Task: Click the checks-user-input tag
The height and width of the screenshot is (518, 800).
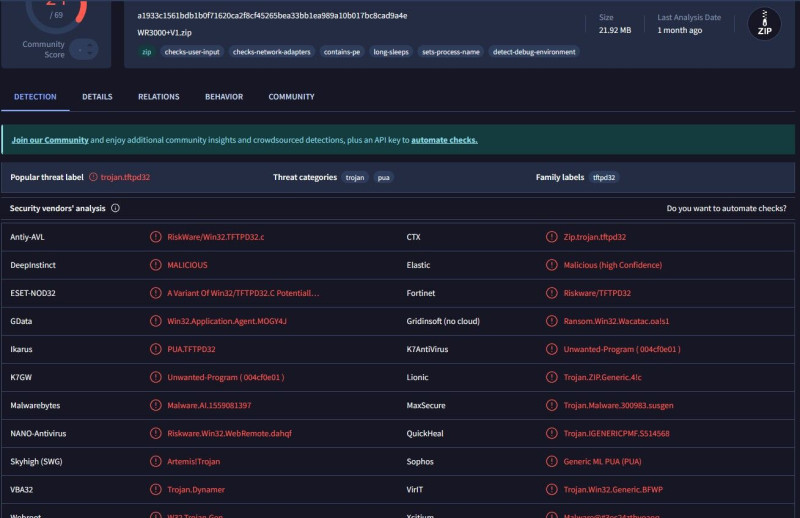Action: coord(192,52)
